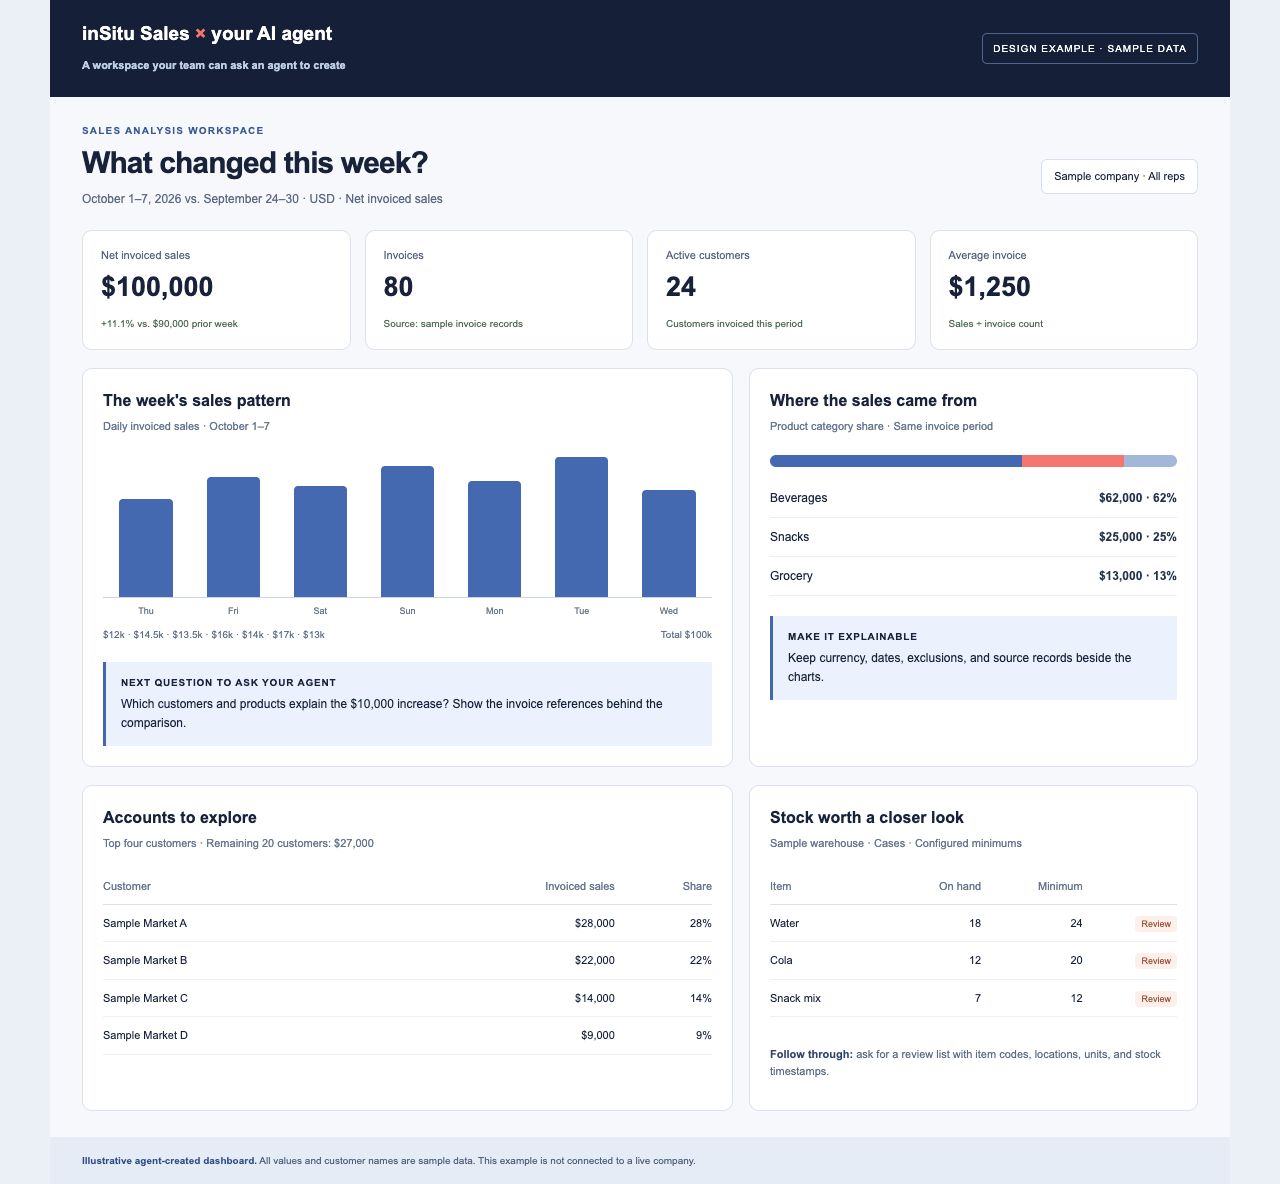Click the Sales Analysis Workspace label
The height and width of the screenshot is (1184, 1280).
click(173, 130)
